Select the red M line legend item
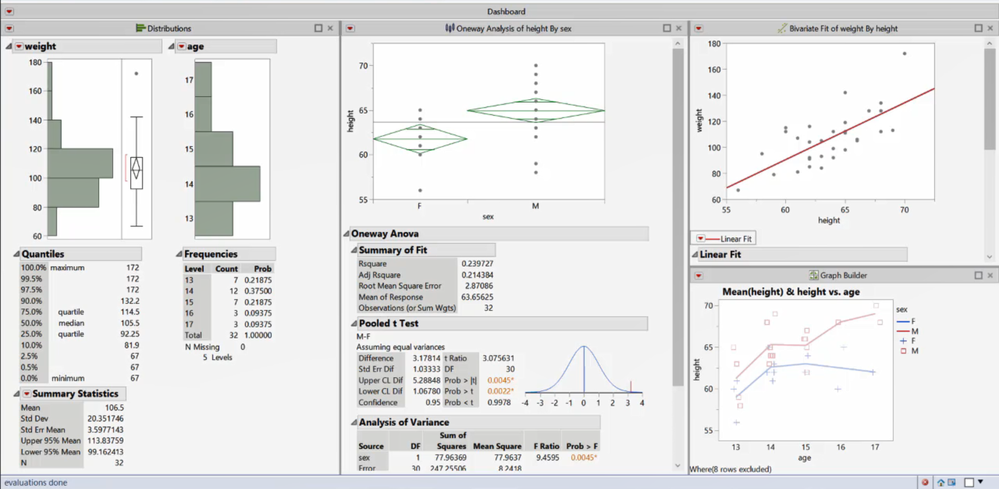The image size is (999, 489). 905,331
